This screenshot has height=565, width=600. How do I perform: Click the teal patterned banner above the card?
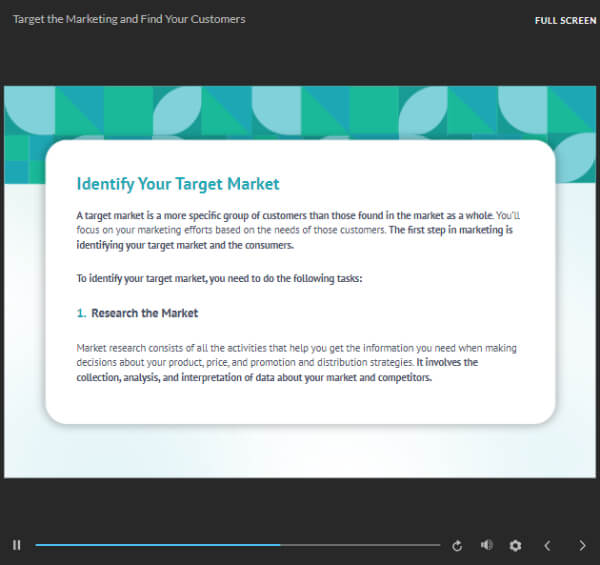300,110
